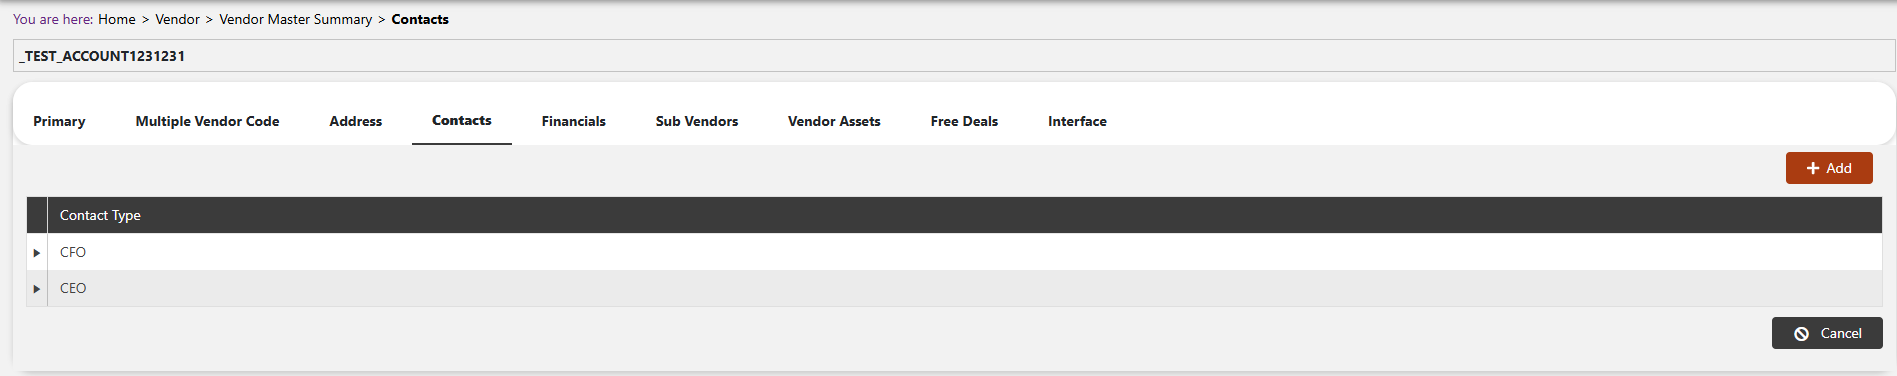Click the _TEST_ACCOUNT1231231 name field
Viewport: 1897px width, 376px height.
click(954, 56)
